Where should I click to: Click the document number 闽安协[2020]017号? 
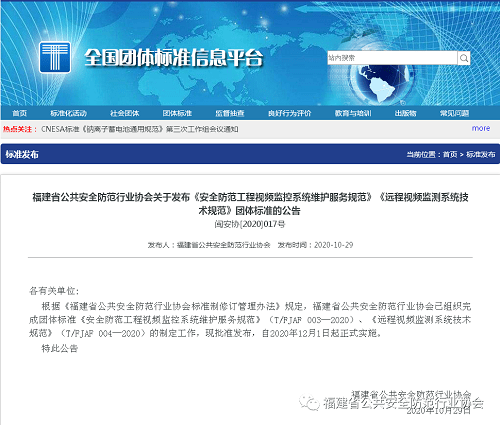click(x=250, y=224)
